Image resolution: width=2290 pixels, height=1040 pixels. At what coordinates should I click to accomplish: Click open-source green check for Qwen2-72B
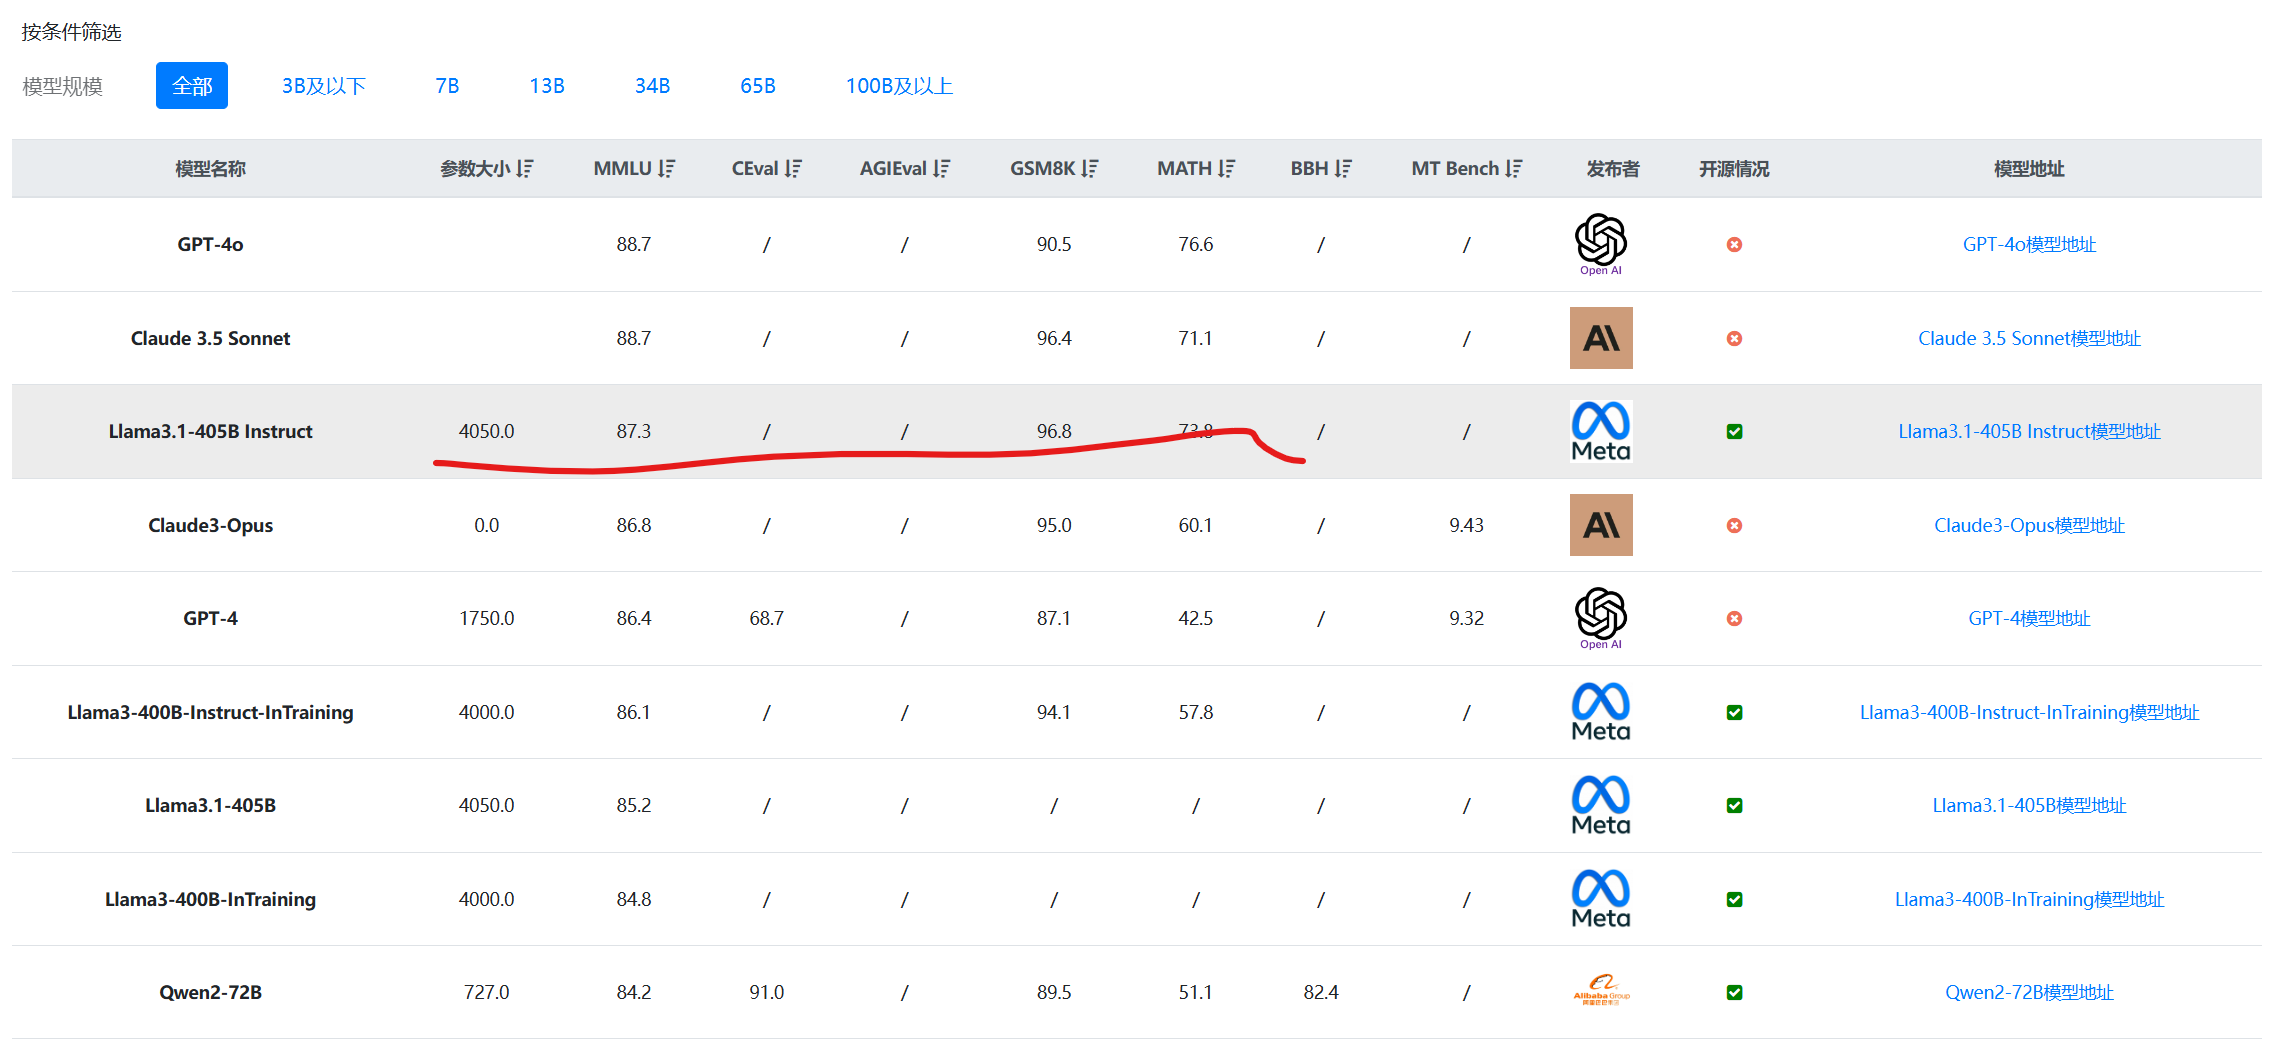[1734, 992]
